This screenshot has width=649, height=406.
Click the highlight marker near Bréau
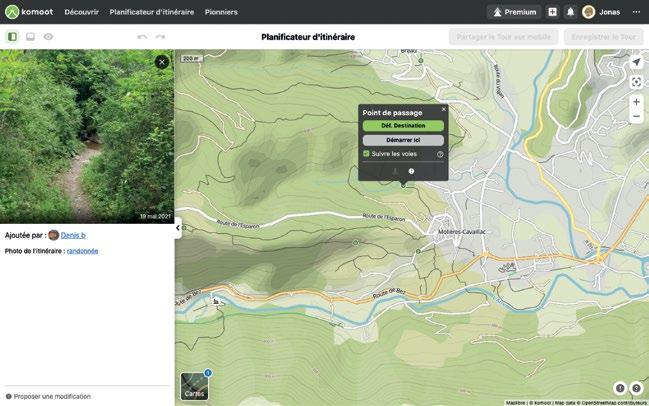pos(421,60)
